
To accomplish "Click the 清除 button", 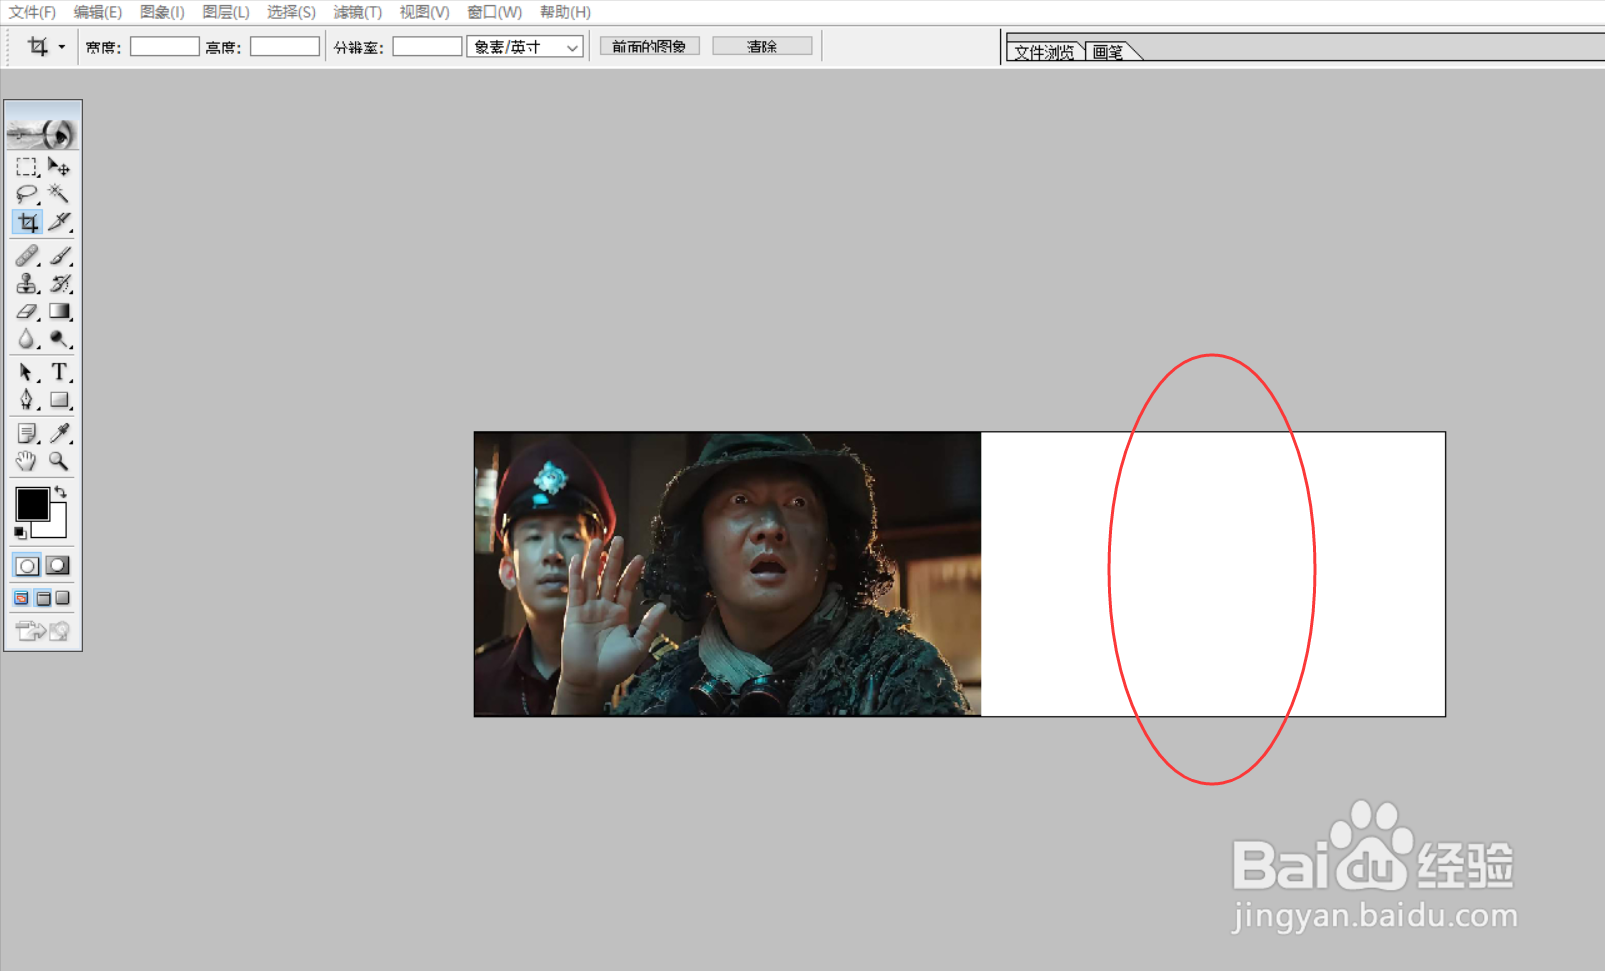I will [x=762, y=46].
